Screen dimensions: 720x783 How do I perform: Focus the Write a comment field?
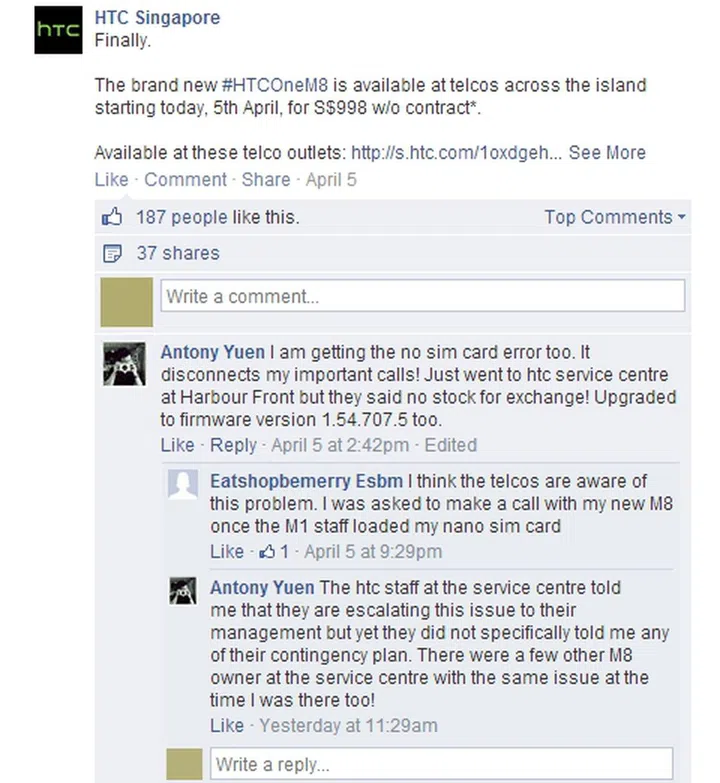[422, 296]
